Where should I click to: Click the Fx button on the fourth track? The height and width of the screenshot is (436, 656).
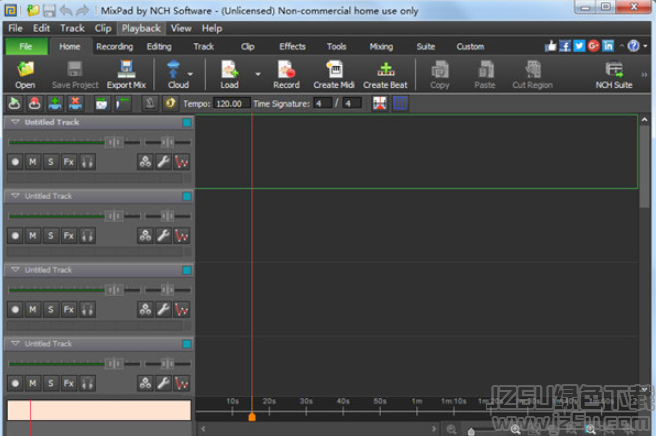[69, 383]
